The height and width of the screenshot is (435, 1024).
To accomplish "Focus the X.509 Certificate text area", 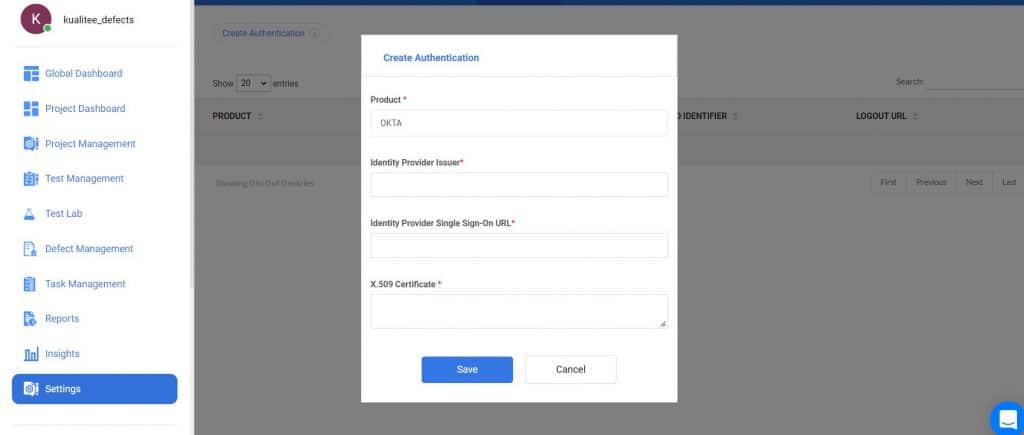I will [x=519, y=311].
